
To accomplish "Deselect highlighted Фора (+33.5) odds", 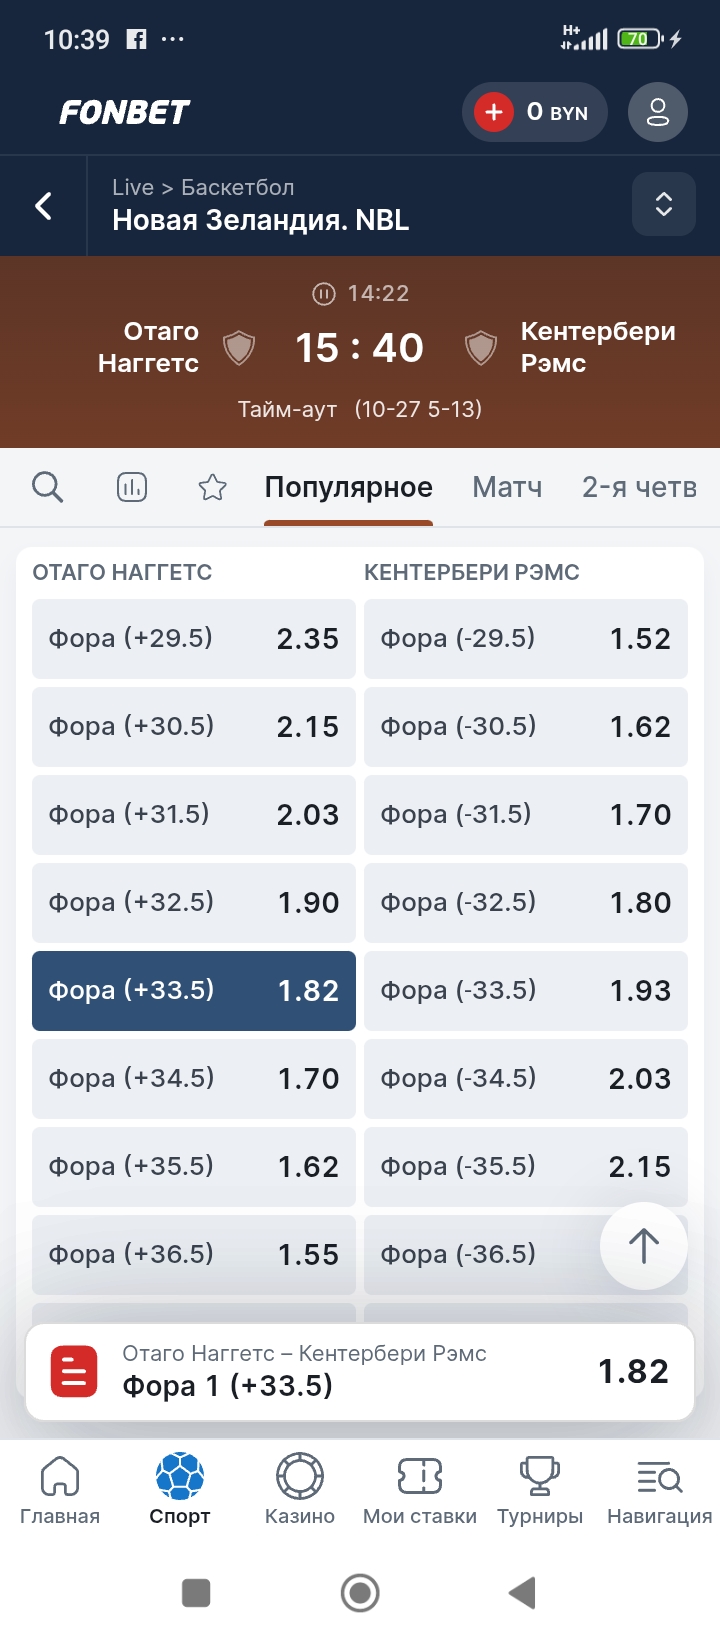I will [194, 990].
